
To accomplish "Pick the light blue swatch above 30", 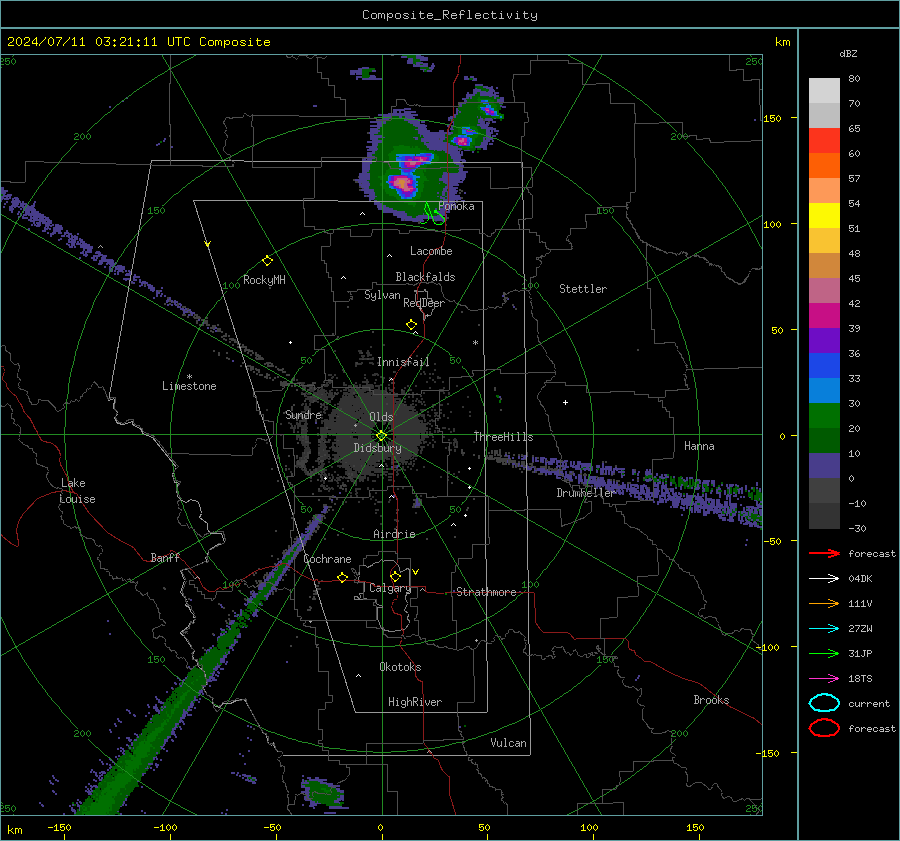I will pyautogui.click(x=824, y=390).
